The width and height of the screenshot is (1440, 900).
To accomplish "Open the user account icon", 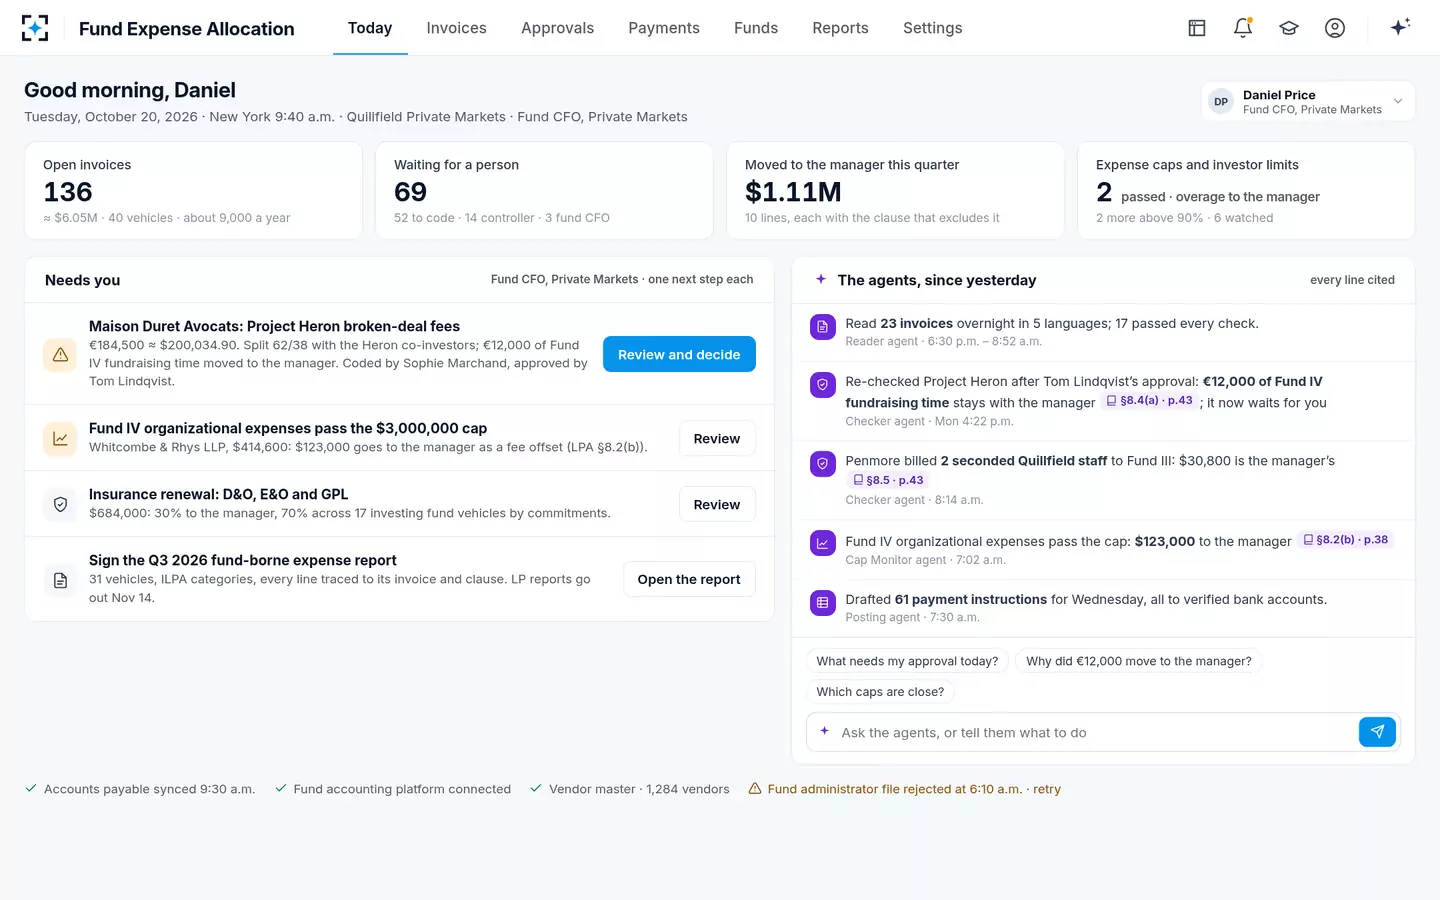I will coord(1335,28).
